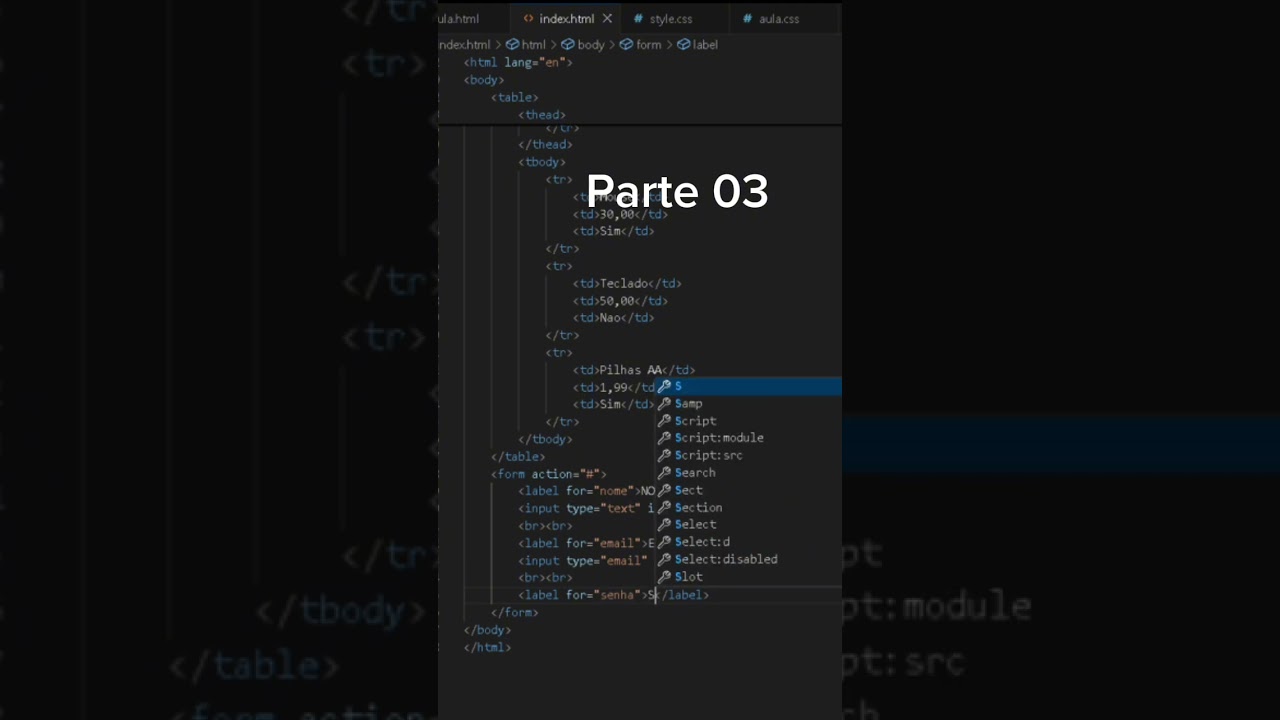The width and height of the screenshot is (1280, 720).
Task: Click wrench icon beside 'Script' suggestion
Action: point(664,421)
